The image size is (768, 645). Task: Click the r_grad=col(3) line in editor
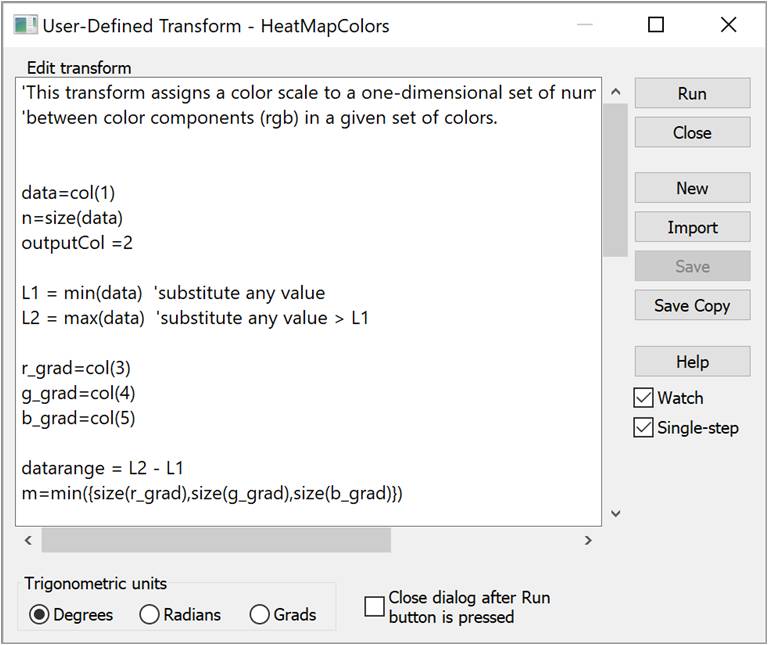tap(76, 367)
